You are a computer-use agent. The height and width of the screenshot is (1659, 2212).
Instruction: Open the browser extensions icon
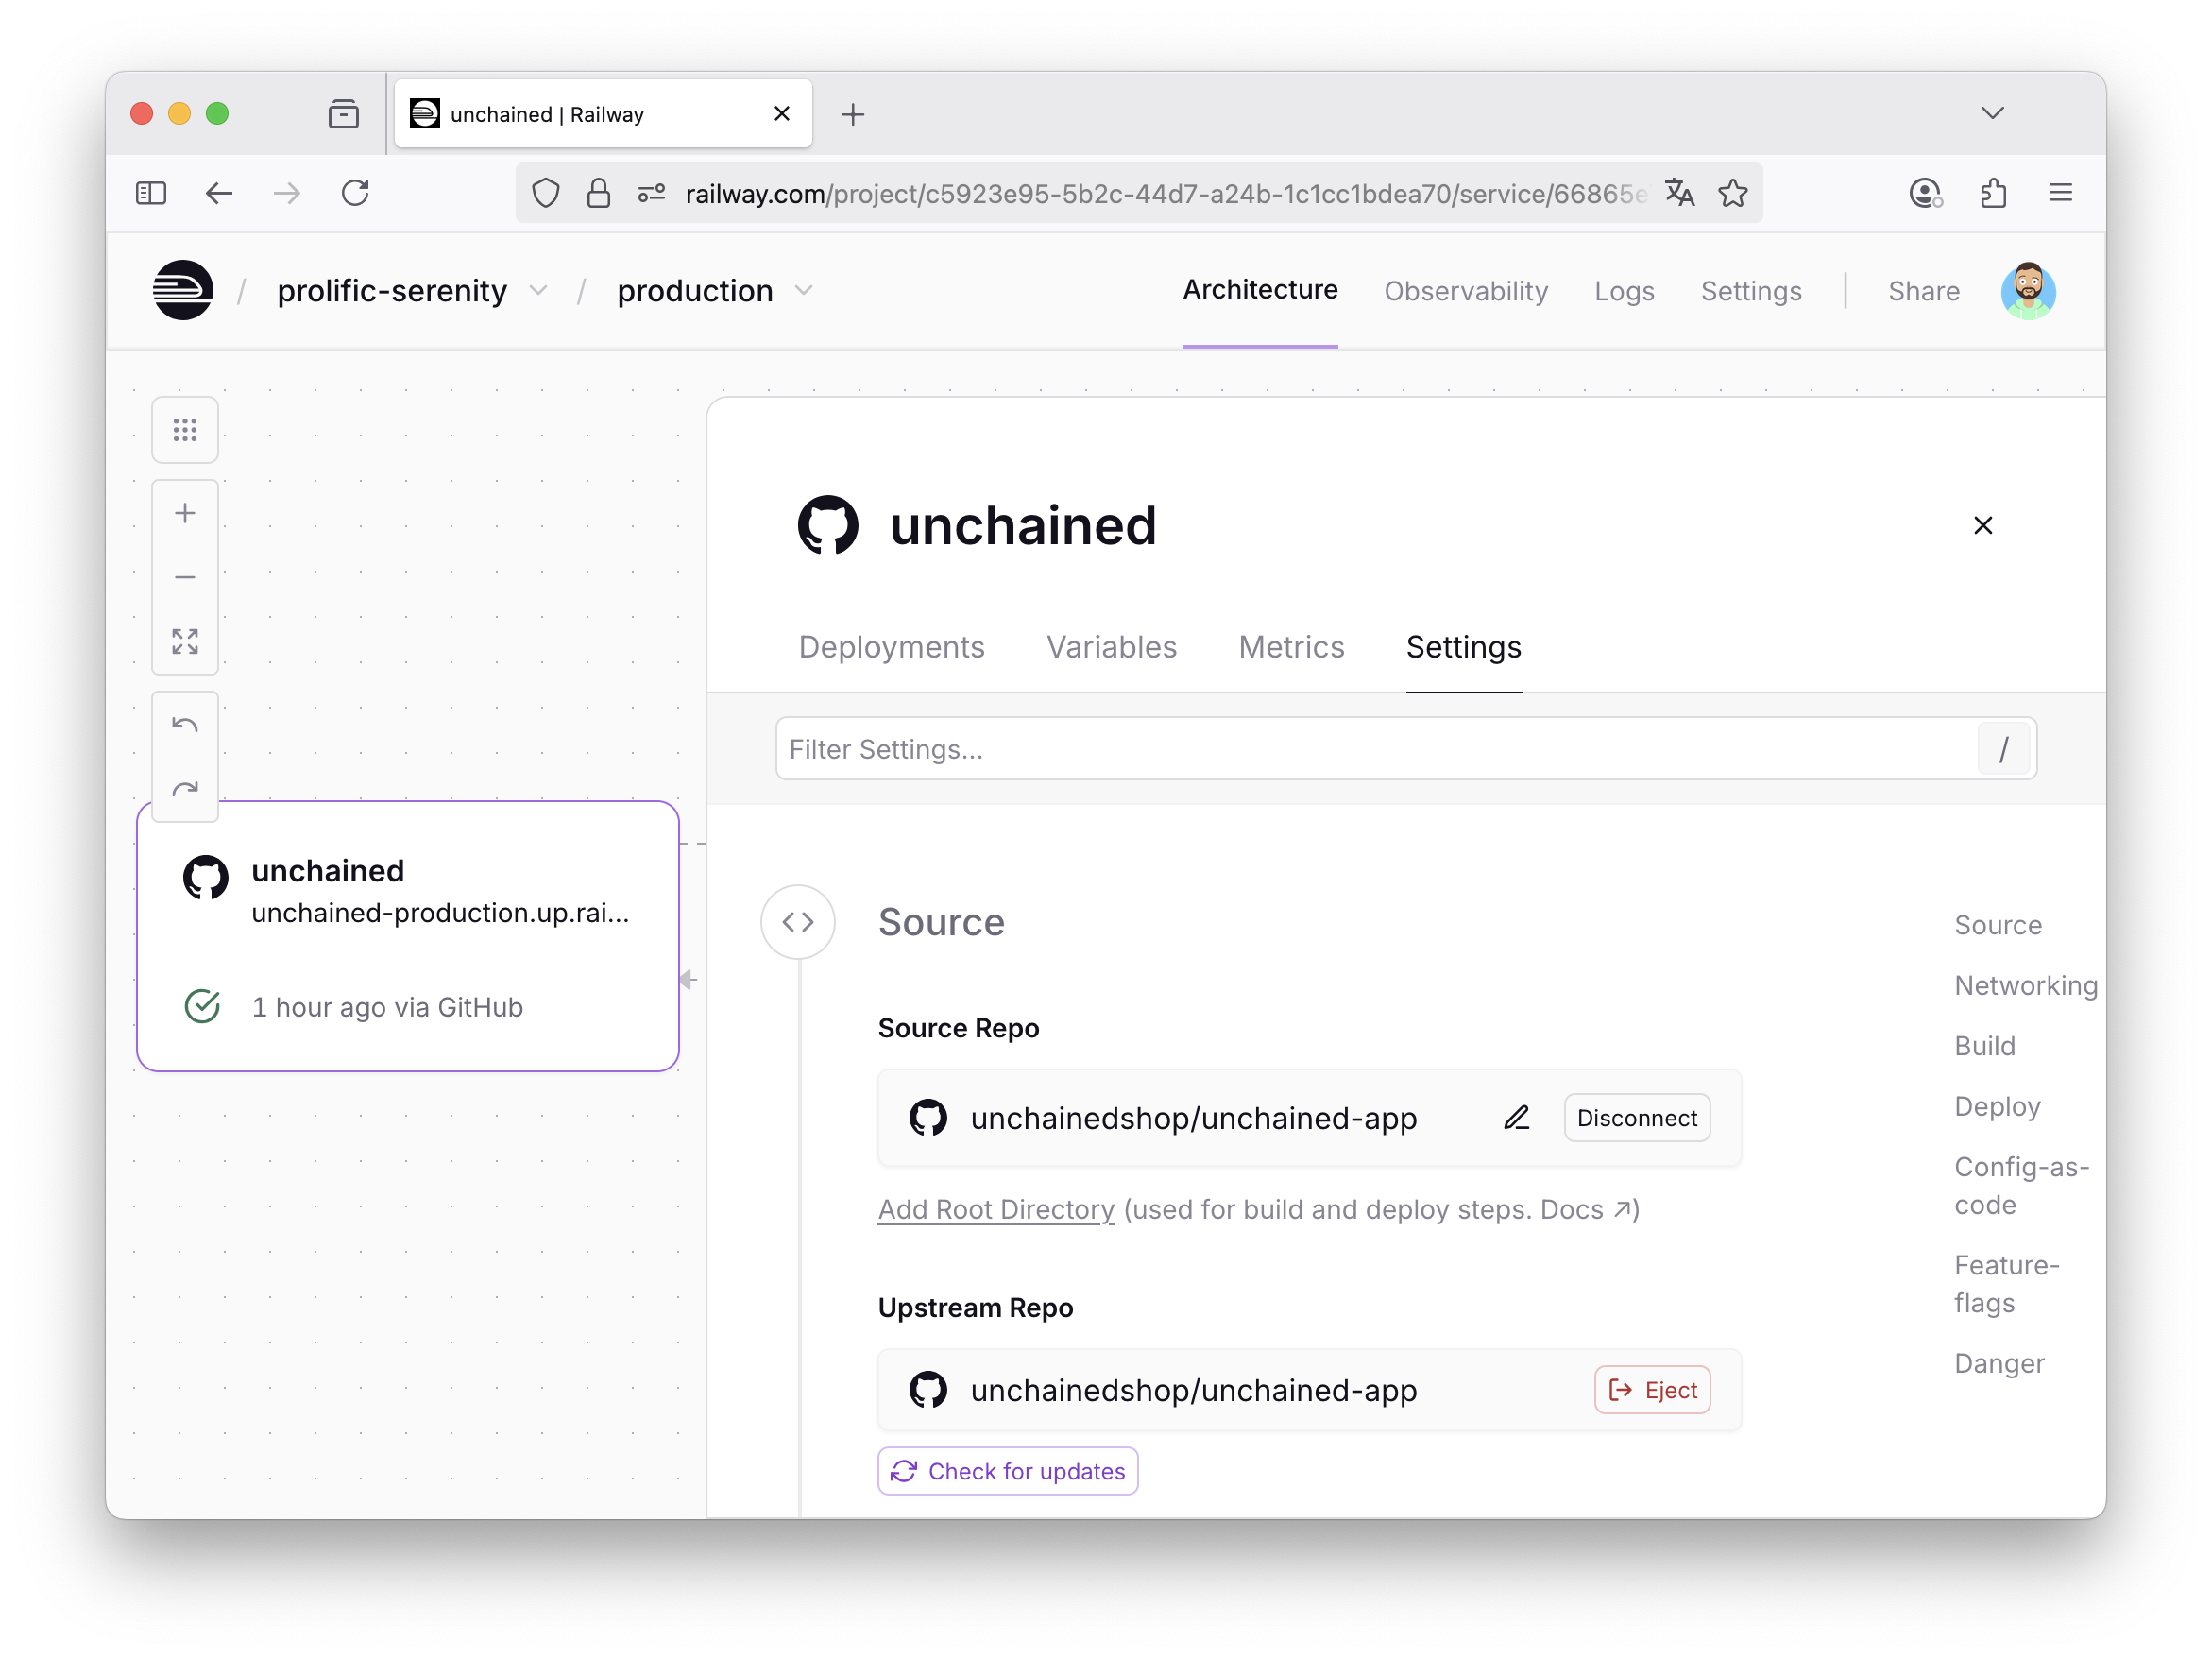pyautogui.click(x=1993, y=192)
